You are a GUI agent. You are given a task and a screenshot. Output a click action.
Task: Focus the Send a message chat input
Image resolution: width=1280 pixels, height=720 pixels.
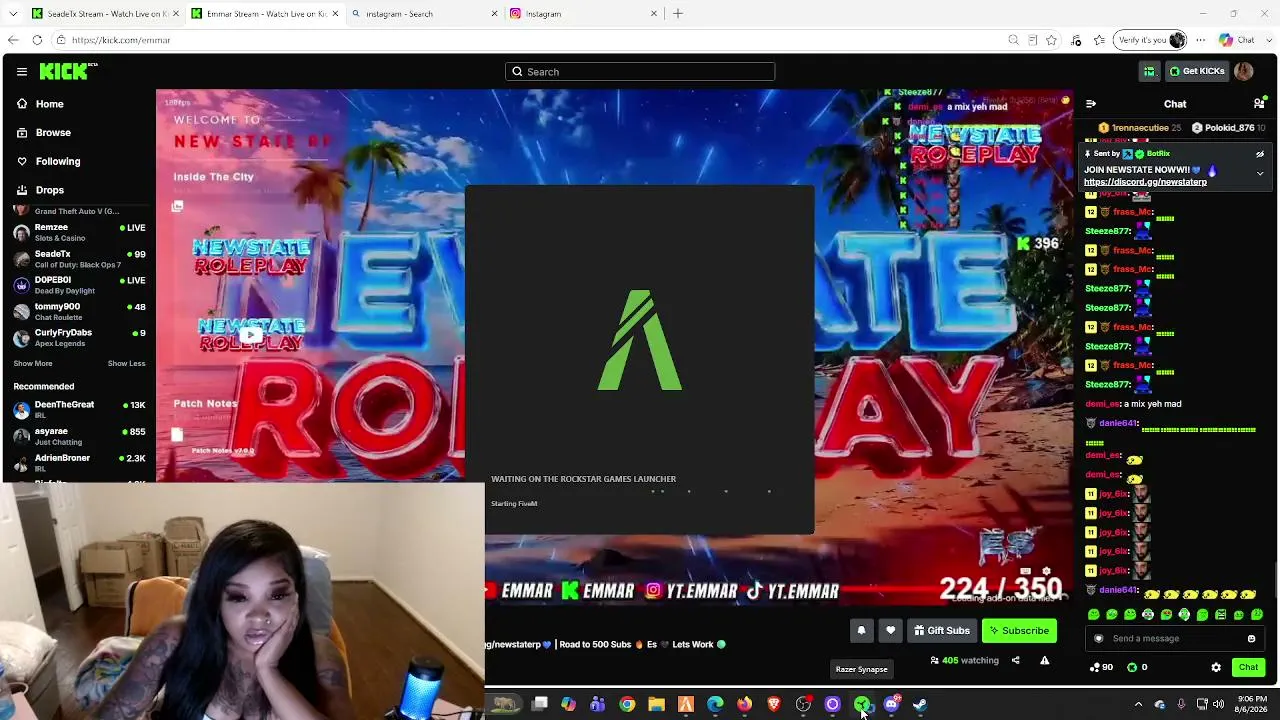click(x=1174, y=639)
